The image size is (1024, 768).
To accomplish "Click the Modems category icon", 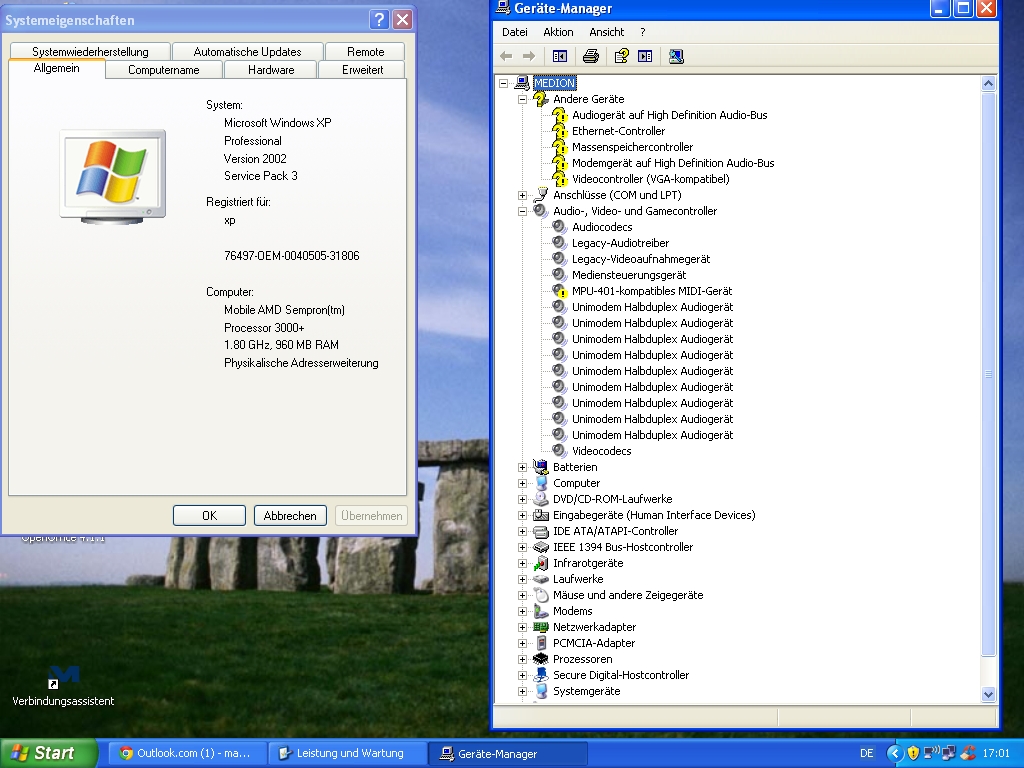I will [x=540, y=611].
